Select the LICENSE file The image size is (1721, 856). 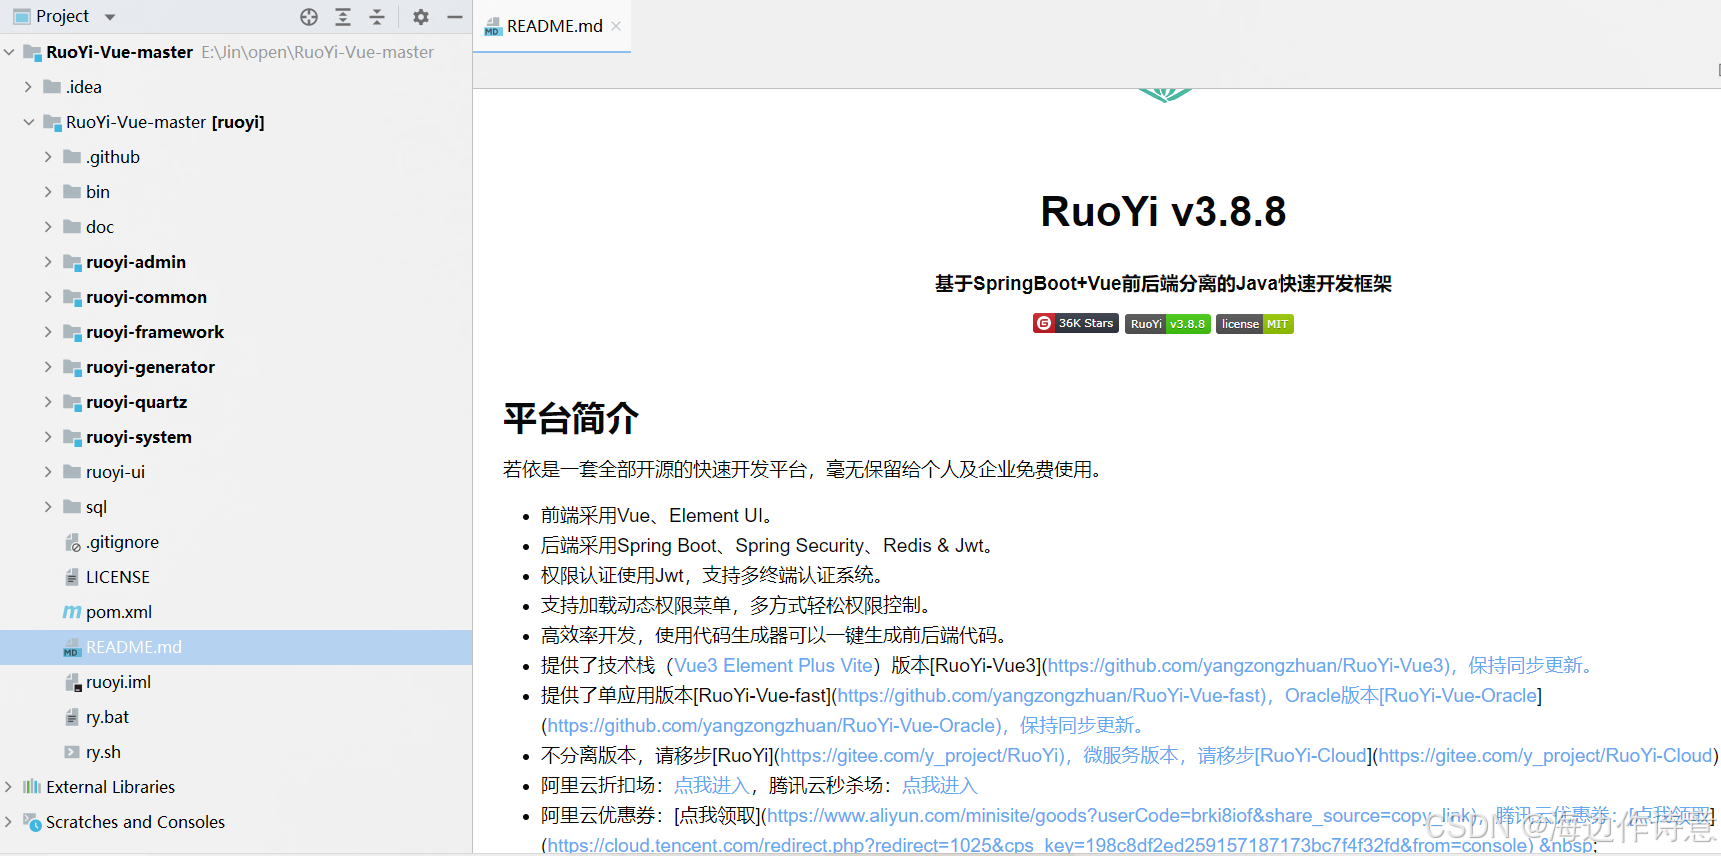tap(118, 577)
